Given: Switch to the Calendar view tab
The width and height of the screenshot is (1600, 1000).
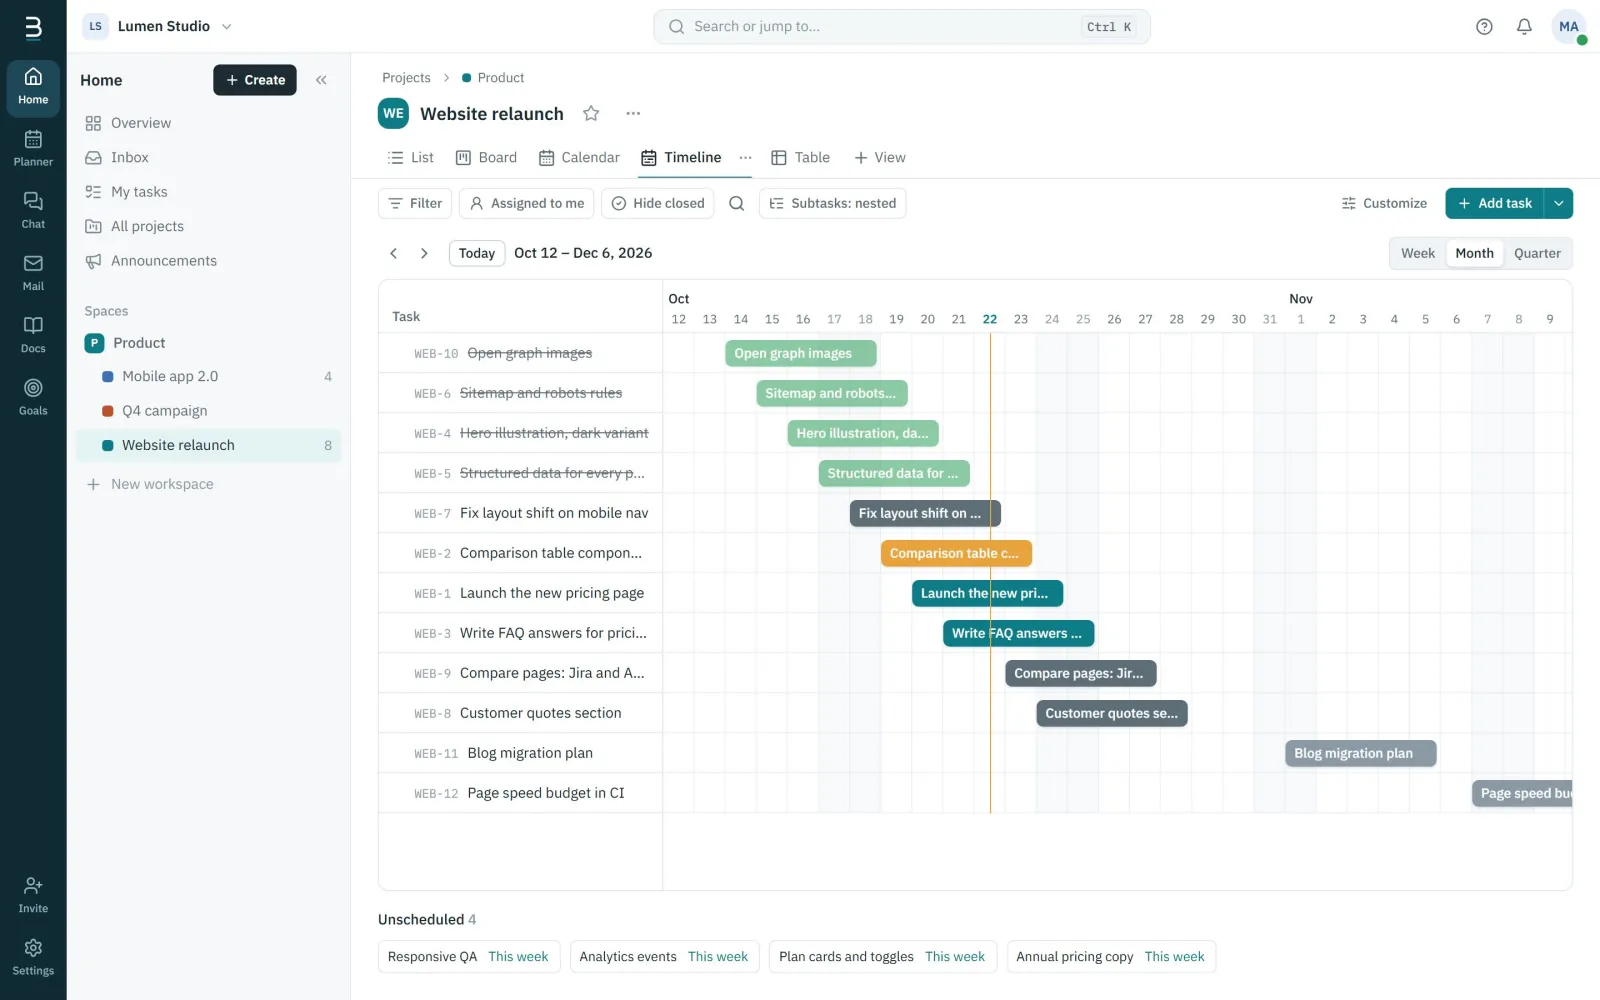Looking at the screenshot, I should 579,158.
